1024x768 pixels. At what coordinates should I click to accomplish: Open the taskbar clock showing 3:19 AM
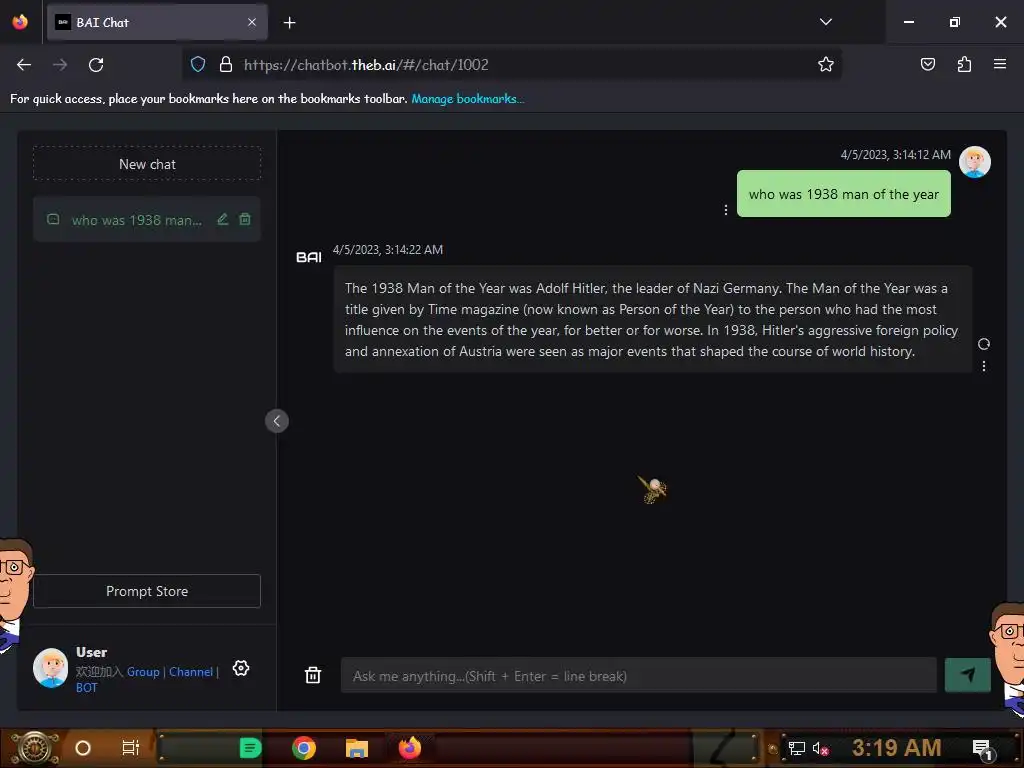(x=896, y=747)
